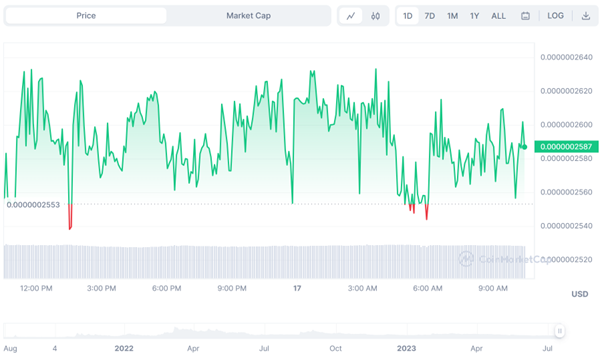Click the 2022 label on navigator timeline
The image size is (602, 360).
pos(124,348)
